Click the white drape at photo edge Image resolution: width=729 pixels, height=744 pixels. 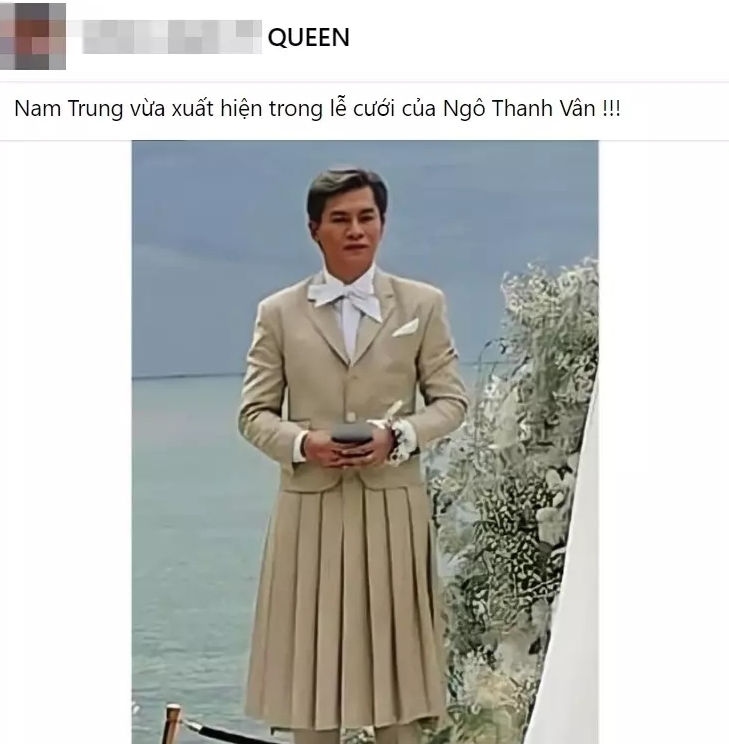tap(570, 617)
